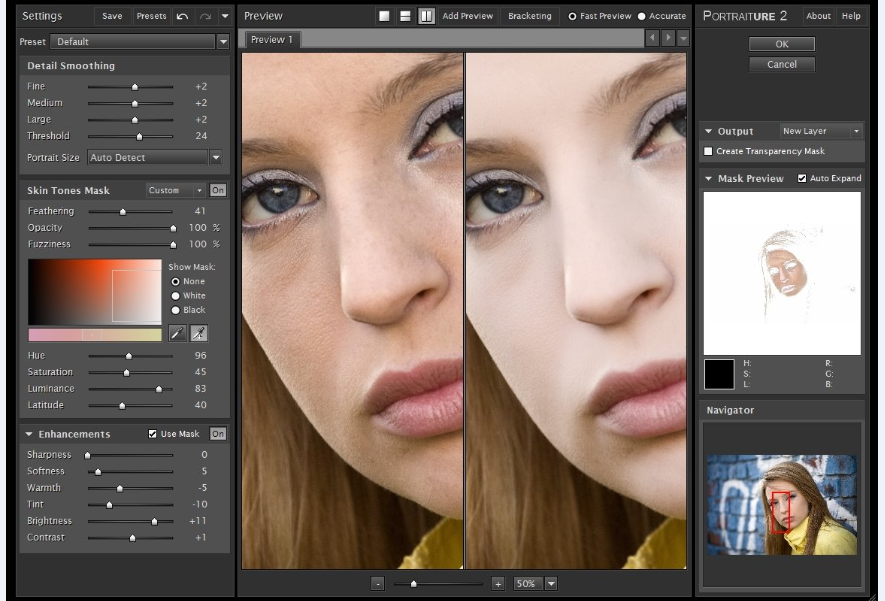Screen dimensions: 885x601
Task: Click the Bracketing button
Action: point(529,16)
